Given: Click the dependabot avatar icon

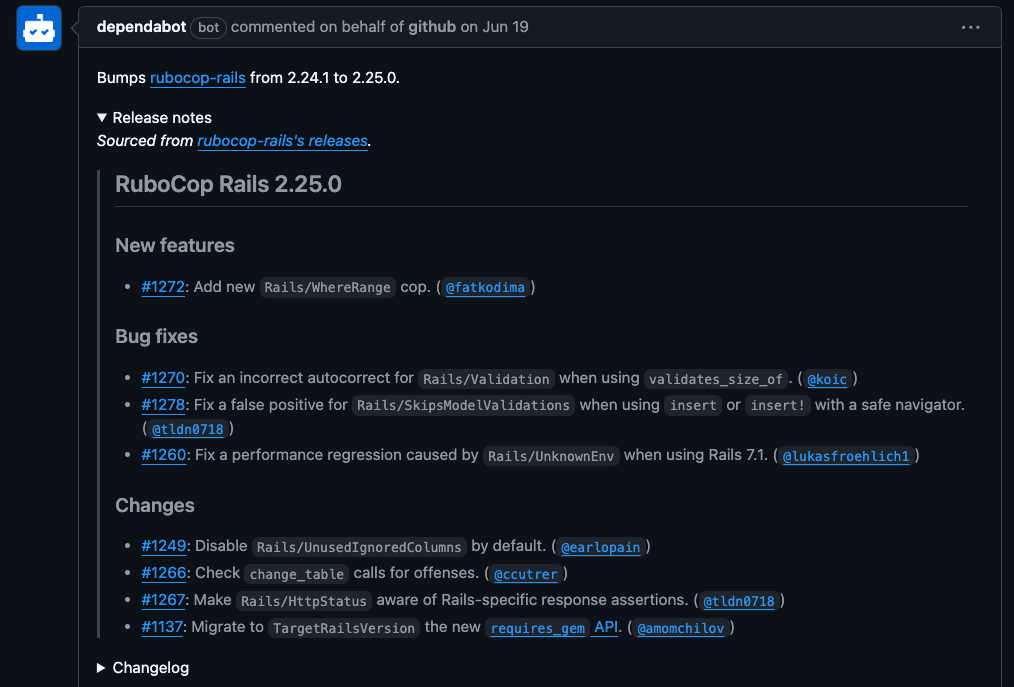Looking at the screenshot, I should coord(39,28).
